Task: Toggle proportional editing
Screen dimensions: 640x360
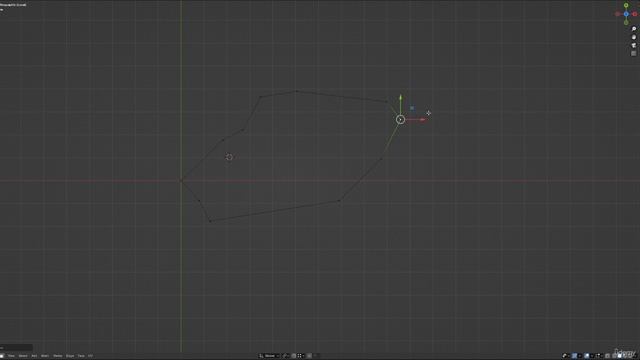Action: [x=309, y=356]
